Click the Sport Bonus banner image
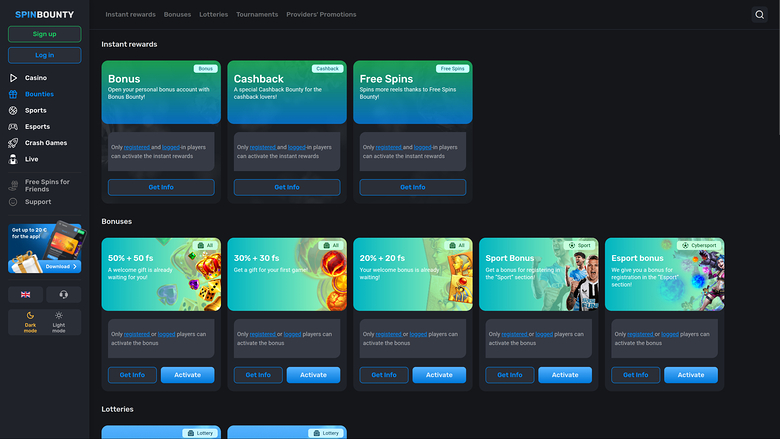The height and width of the screenshot is (439, 780). pos(539,274)
